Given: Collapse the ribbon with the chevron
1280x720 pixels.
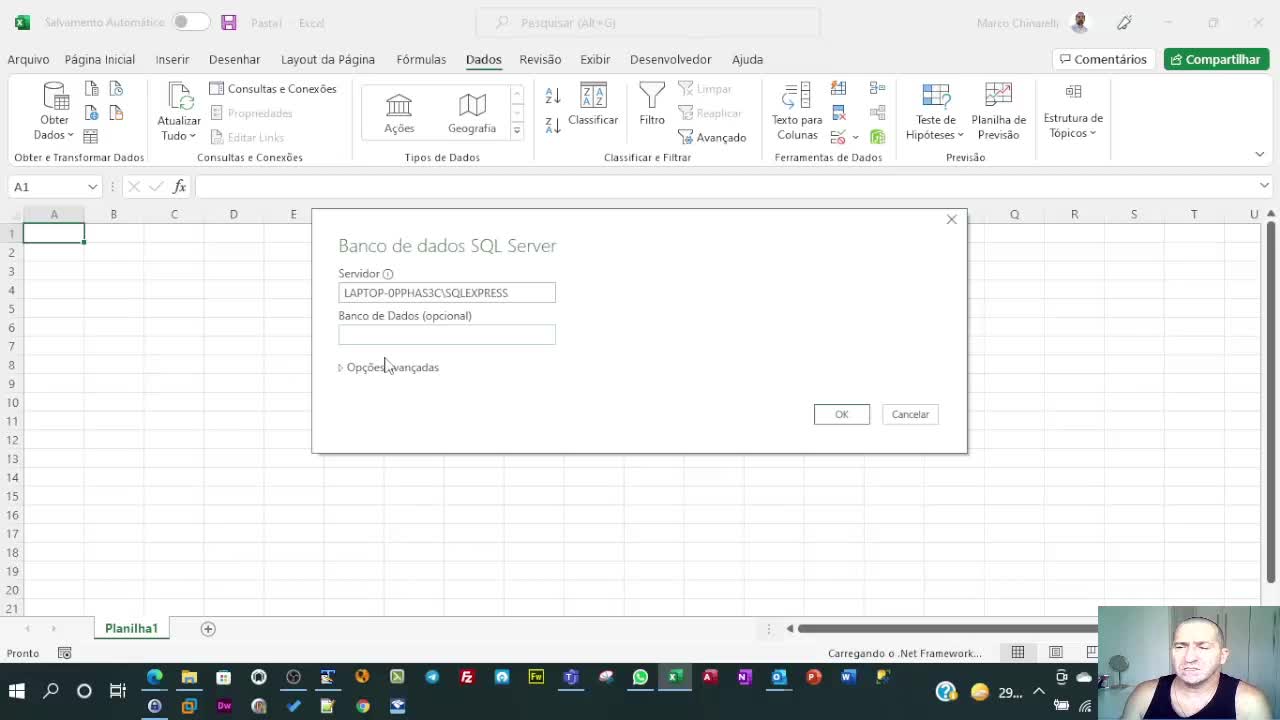Looking at the screenshot, I should pos(1259,154).
